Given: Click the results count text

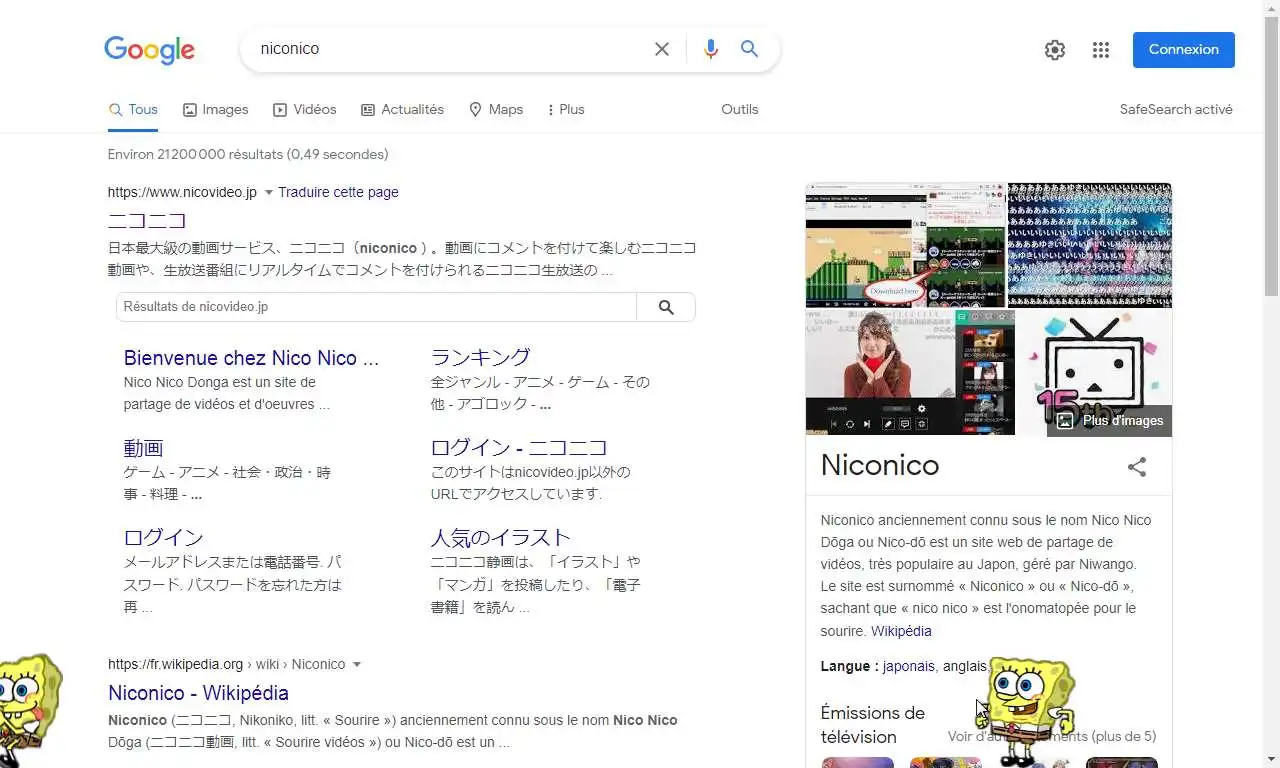Looking at the screenshot, I should pyautogui.click(x=248, y=155).
